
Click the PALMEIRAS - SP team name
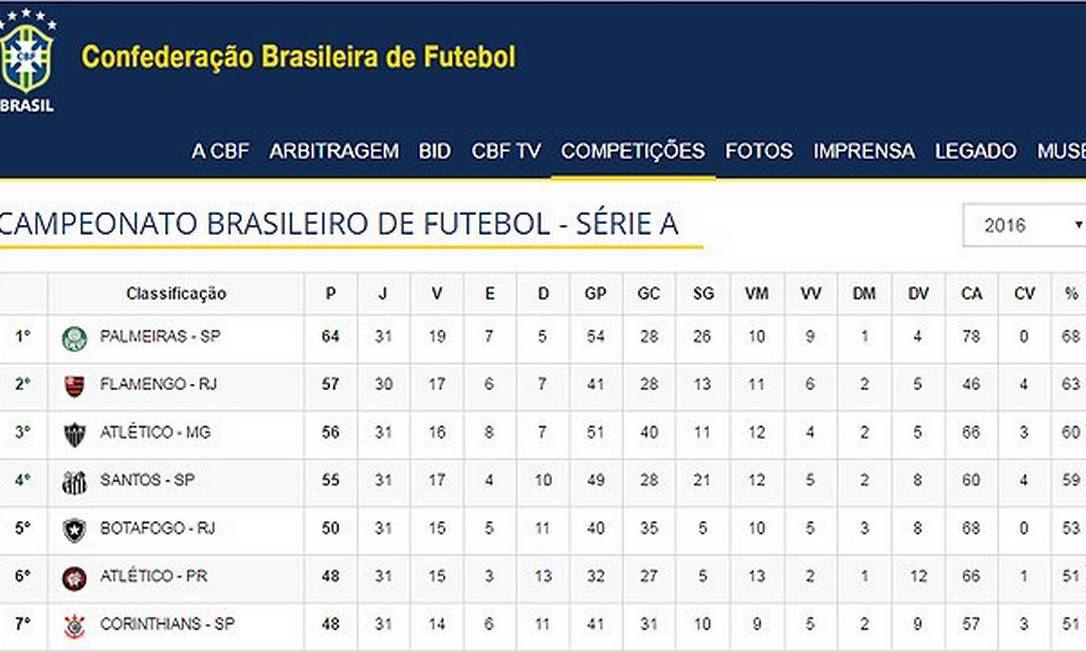[x=160, y=337]
